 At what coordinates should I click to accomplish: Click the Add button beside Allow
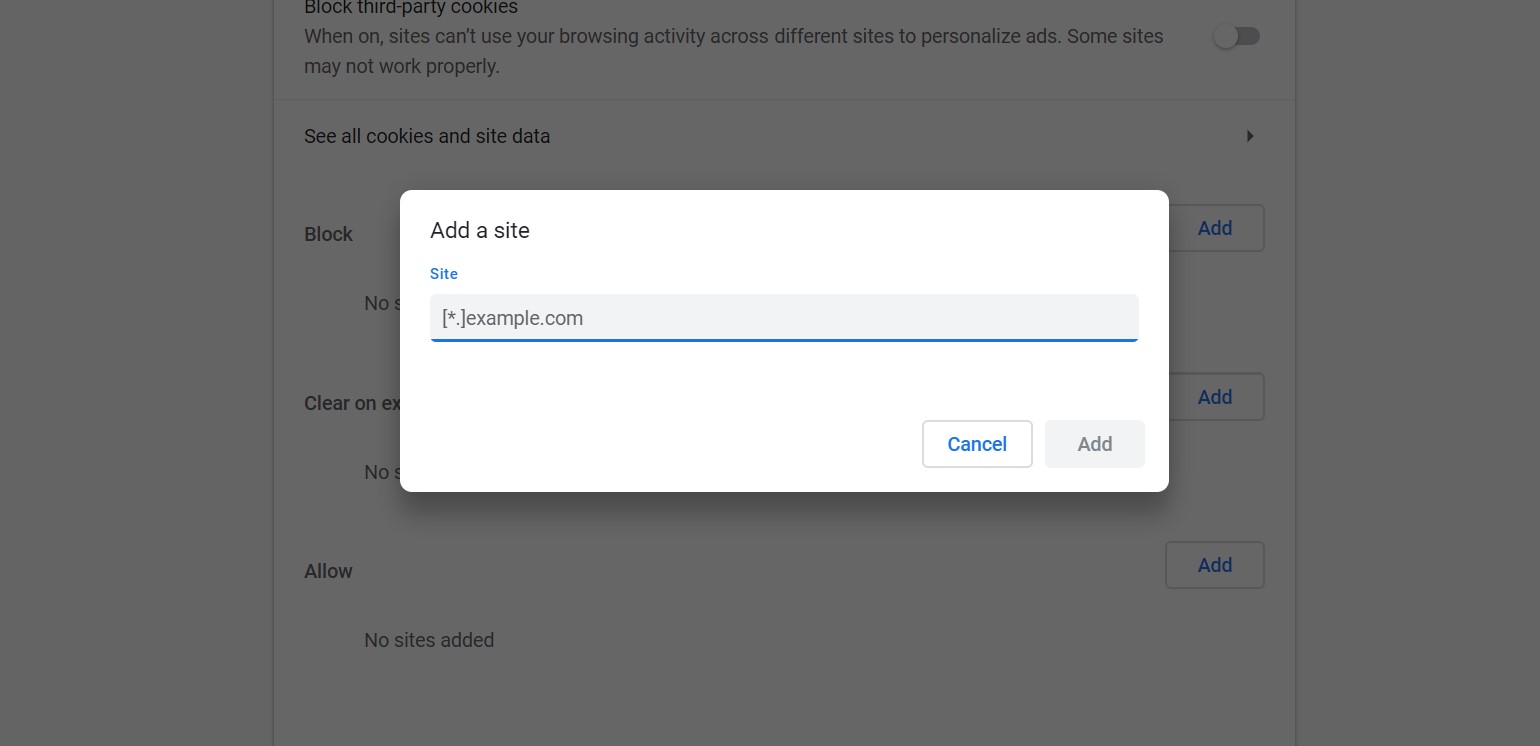coord(1214,565)
